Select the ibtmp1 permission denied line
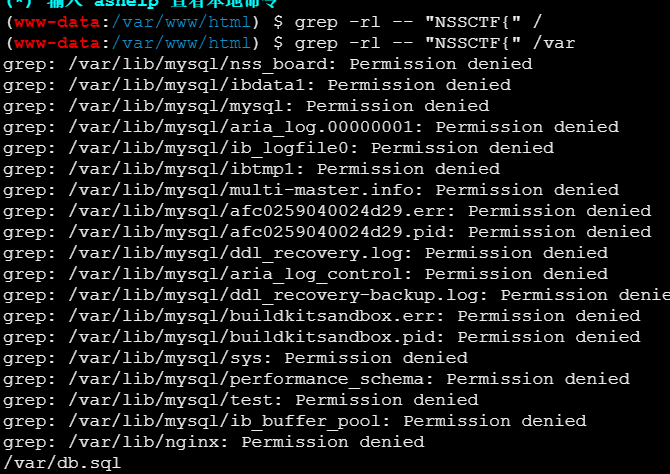This screenshot has height=474, width=670. 252,169
